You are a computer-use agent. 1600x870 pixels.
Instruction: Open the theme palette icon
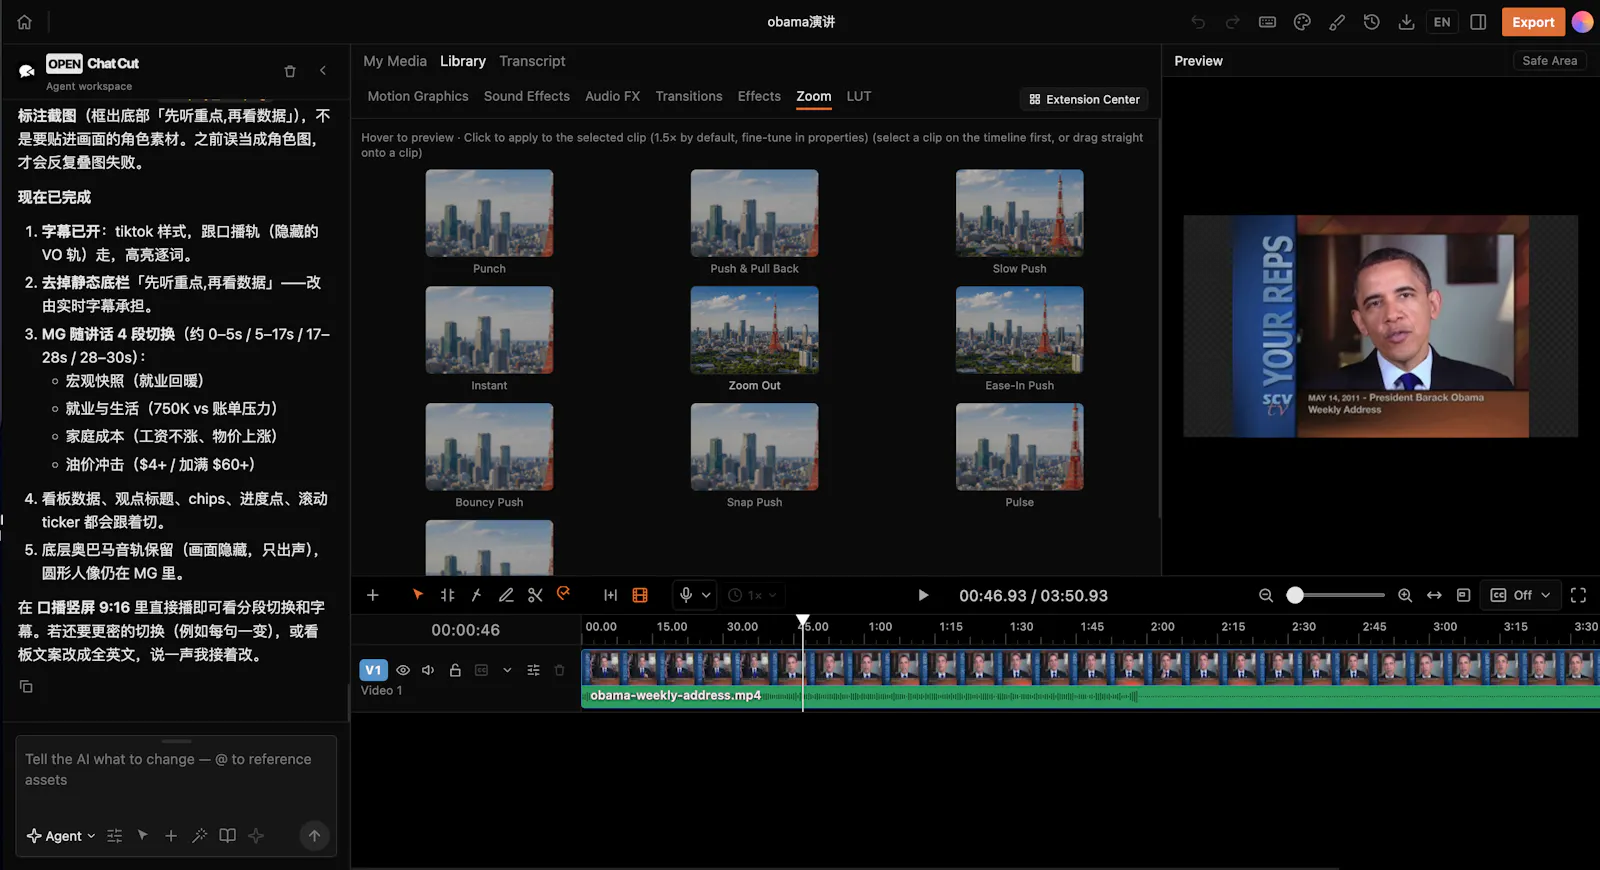tap(1302, 22)
